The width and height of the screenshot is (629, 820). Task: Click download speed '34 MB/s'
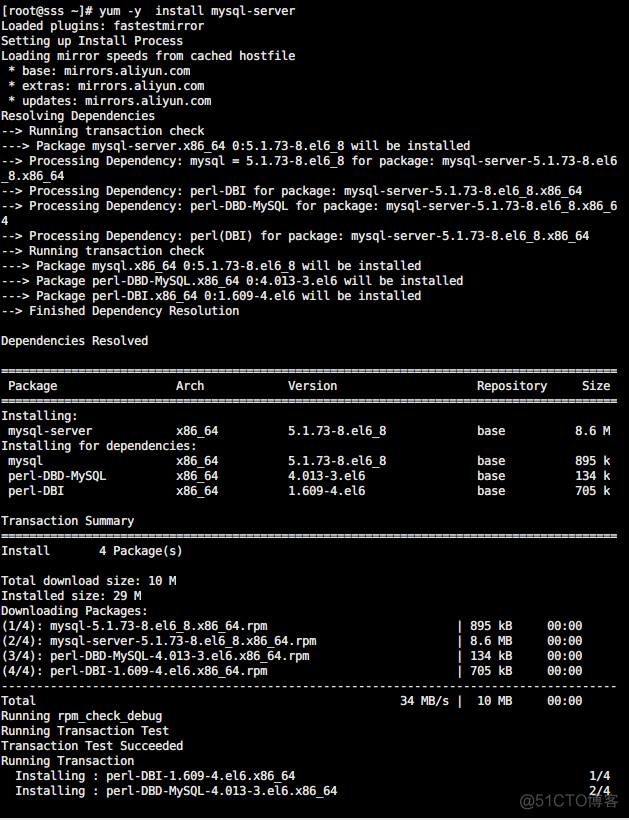pyautogui.click(x=424, y=701)
